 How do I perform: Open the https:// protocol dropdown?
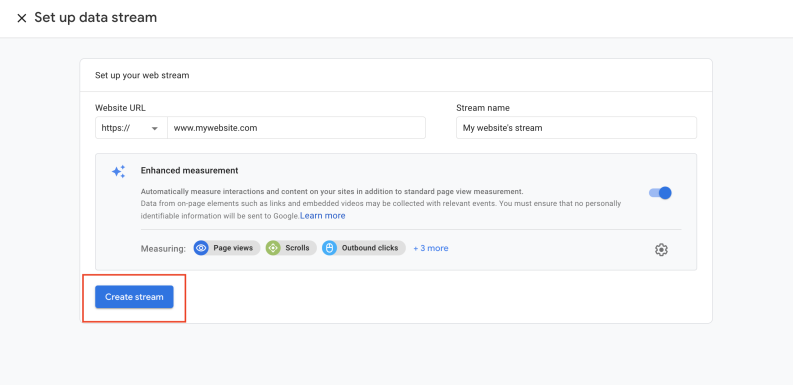pyautogui.click(x=131, y=128)
